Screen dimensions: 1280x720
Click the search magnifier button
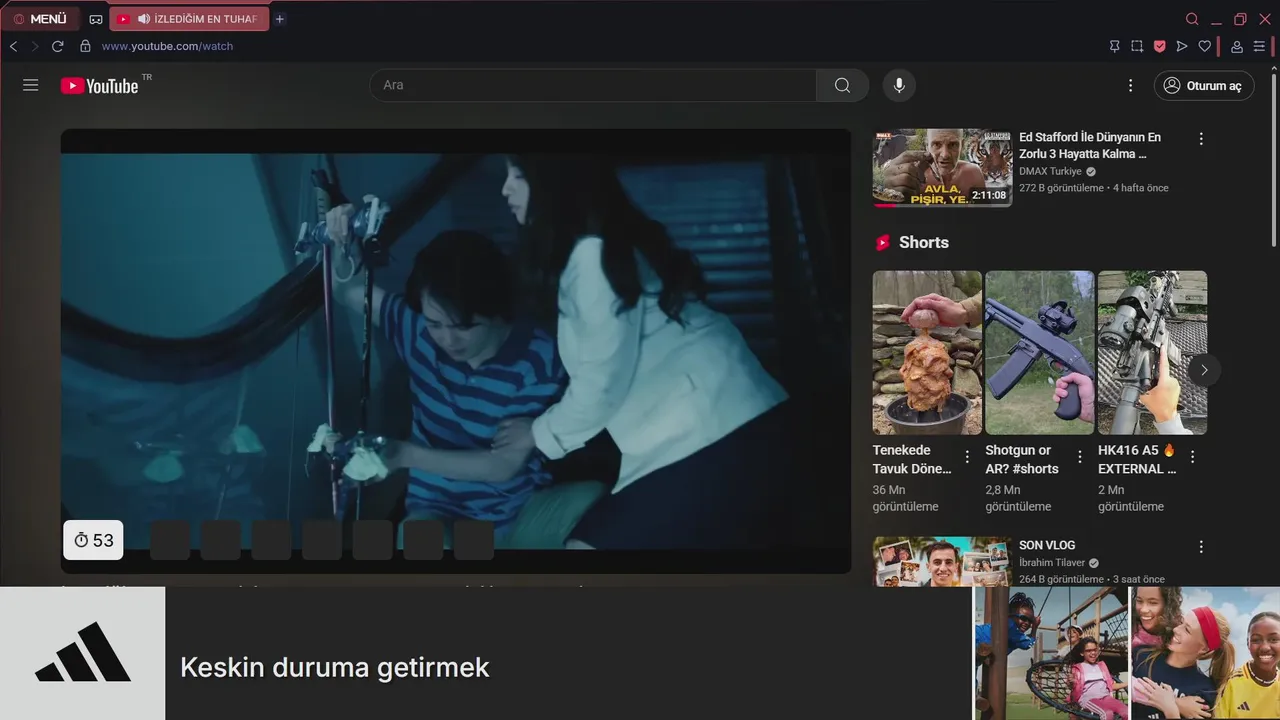tap(842, 85)
